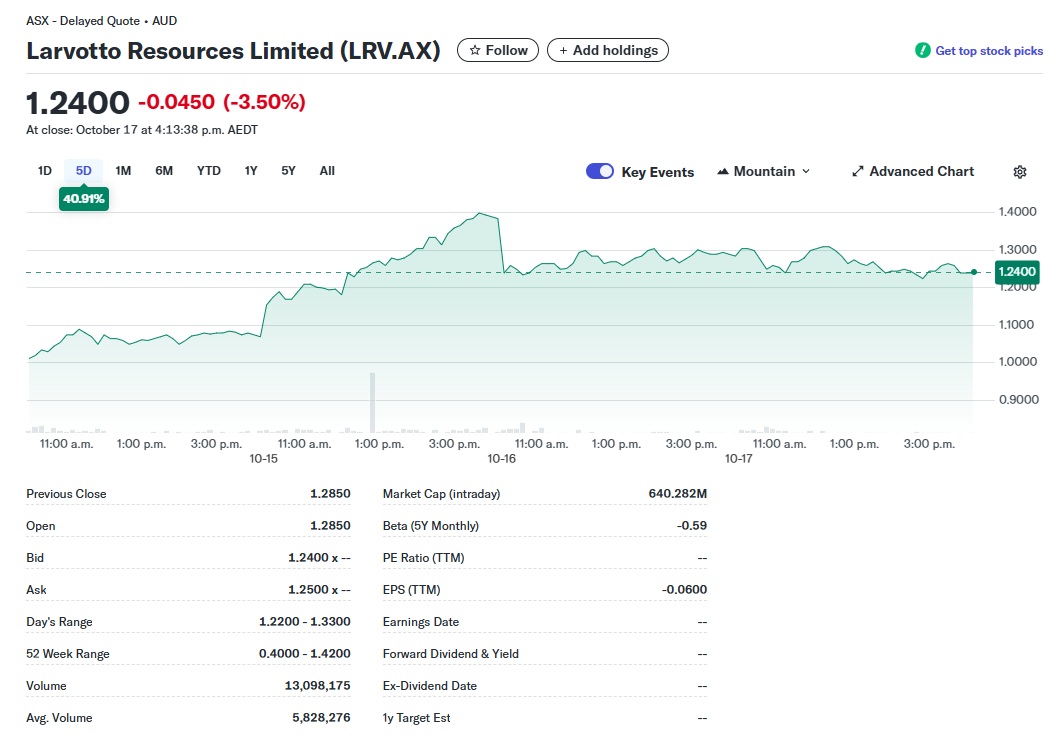Image resolution: width=1060 pixels, height=748 pixels.
Task: Click the 40.91% performance badge
Action: [83, 198]
